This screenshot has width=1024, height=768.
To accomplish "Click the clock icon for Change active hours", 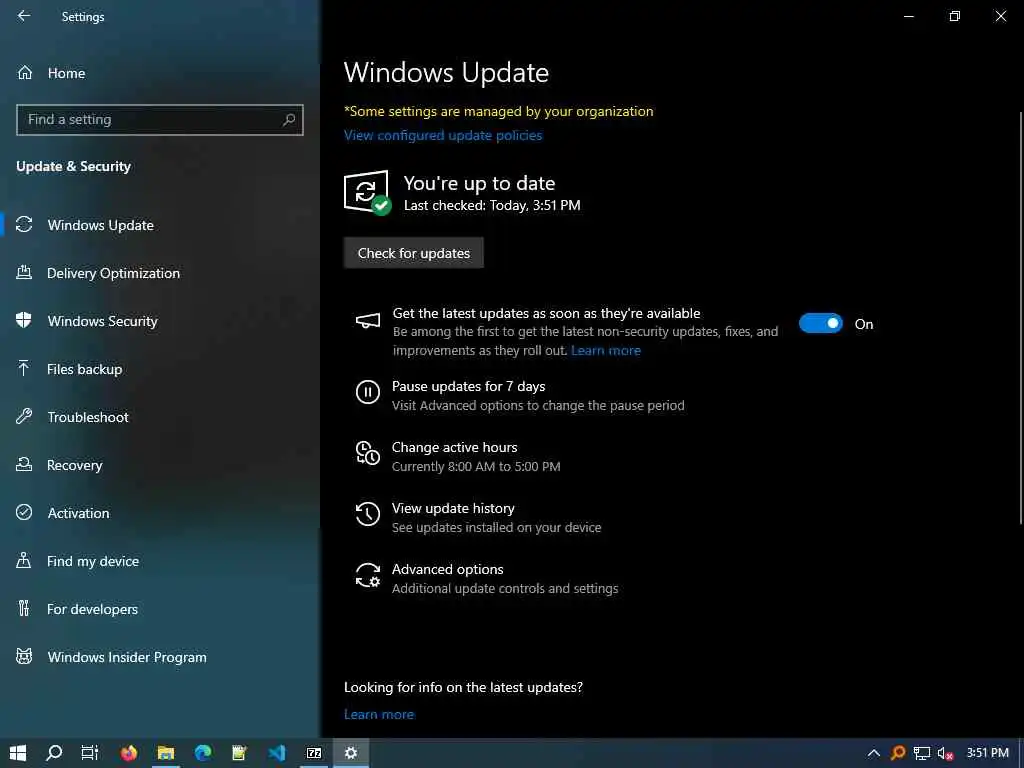I will (x=368, y=453).
